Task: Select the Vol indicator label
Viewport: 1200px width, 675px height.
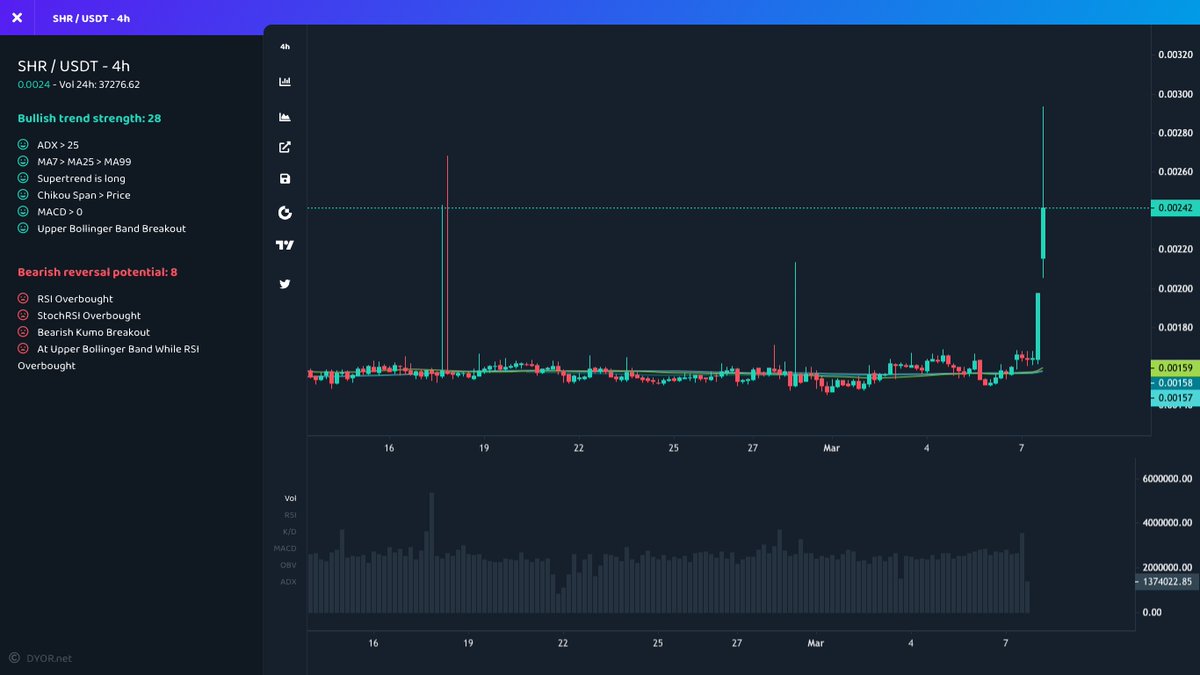Action: (x=290, y=498)
